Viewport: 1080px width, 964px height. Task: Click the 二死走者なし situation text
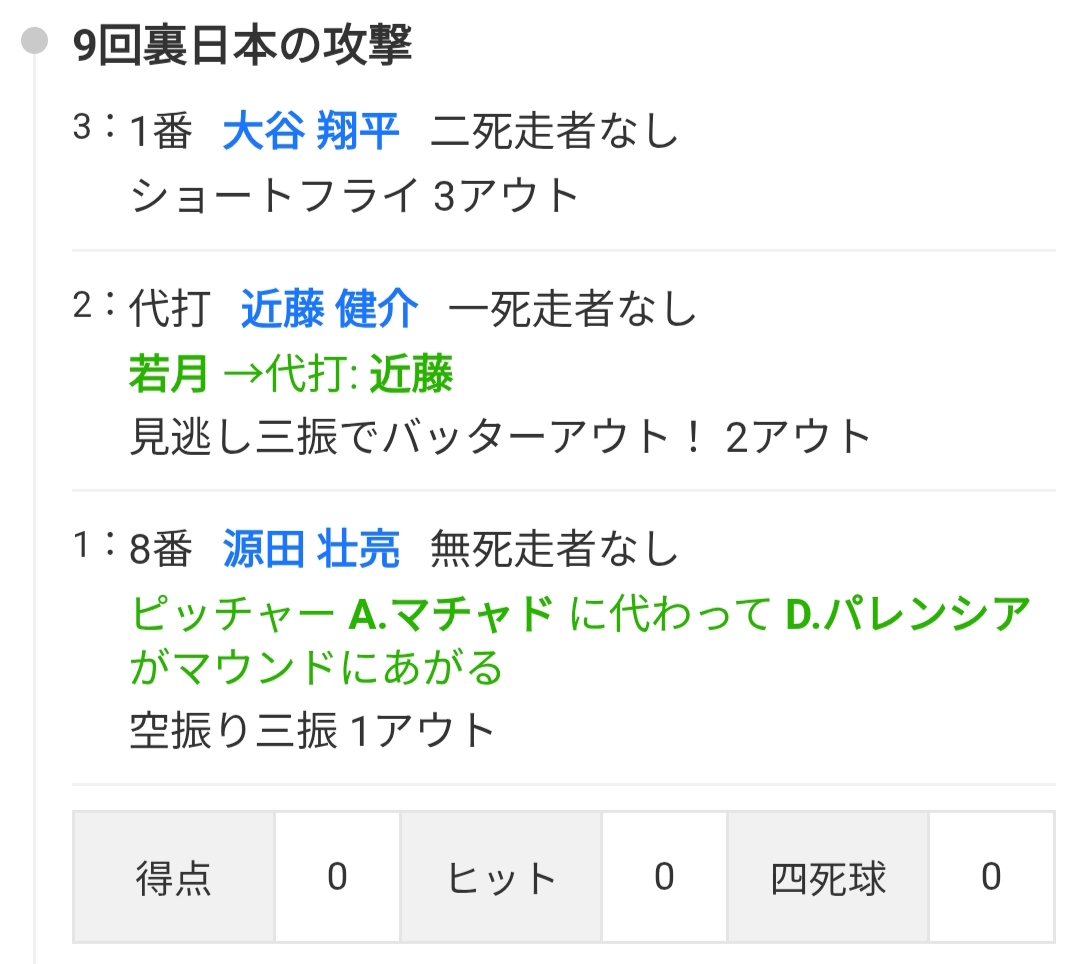(555, 132)
